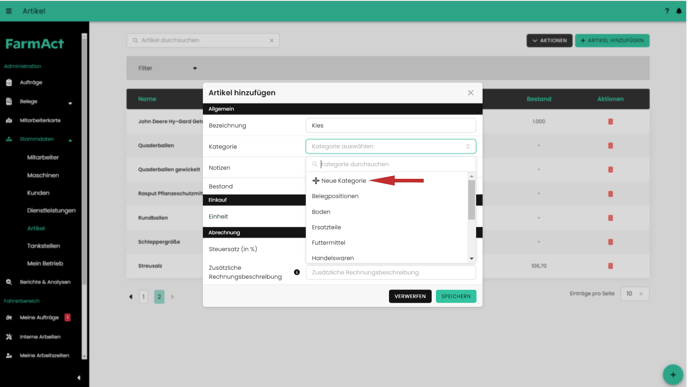Click the Verwerfen button
Screen dimensions: 688x387
(x=410, y=297)
